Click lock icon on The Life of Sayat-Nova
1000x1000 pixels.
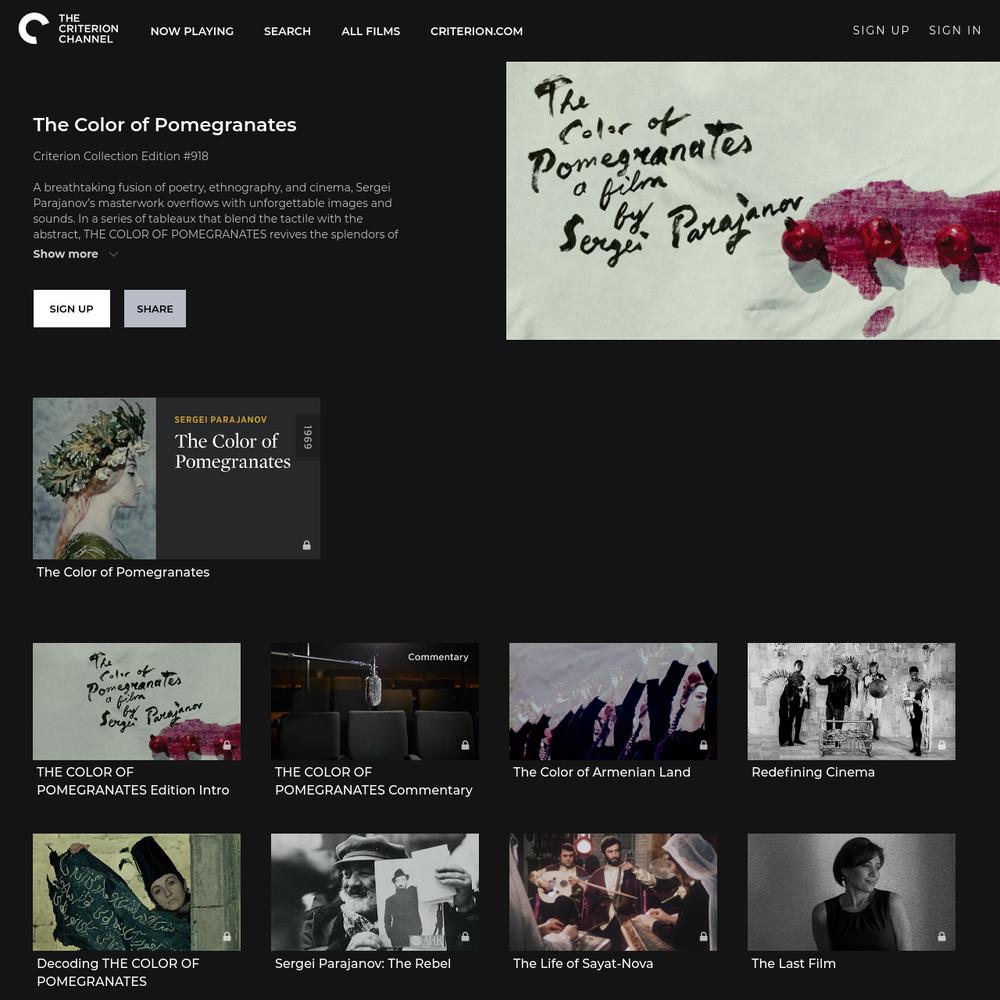pyautogui.click(x=703, y=936)
